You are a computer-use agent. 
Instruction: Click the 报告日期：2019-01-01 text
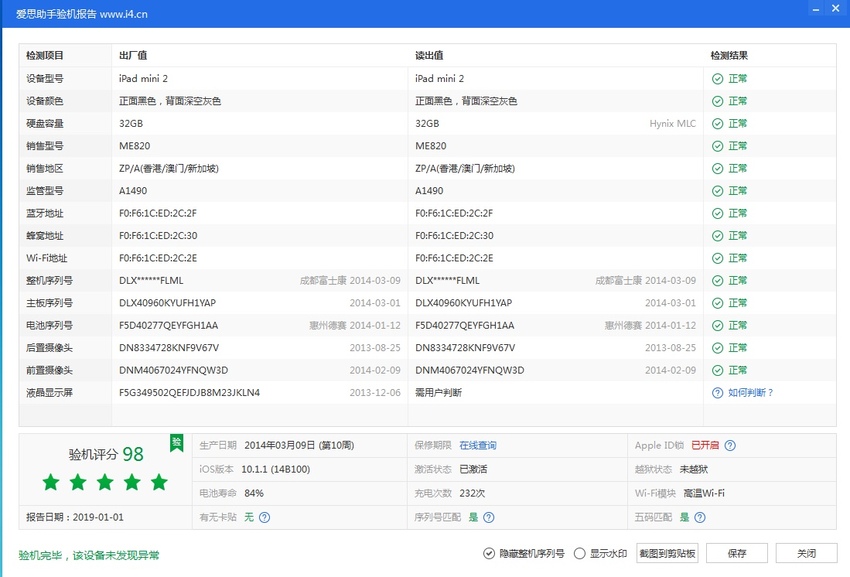pos(75,517)
